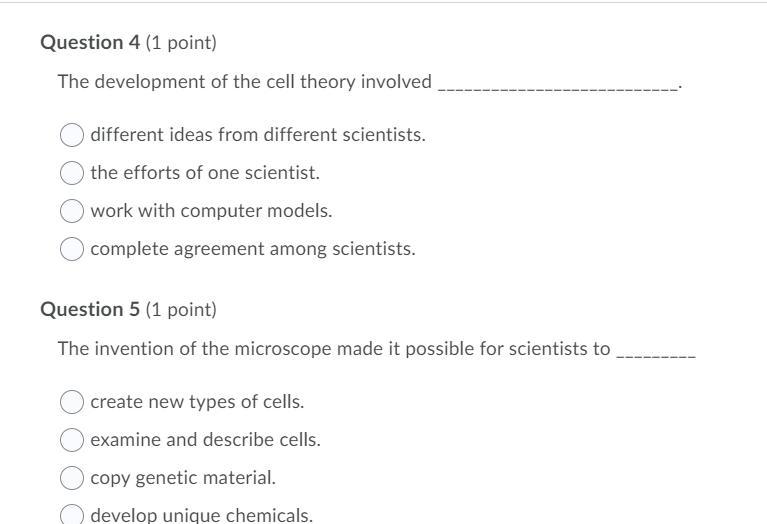Image resolution: width=767 pixels, height=524 pixels.
Task: Select 'create new types of cells' radio button
Action: tap(72, 402)
